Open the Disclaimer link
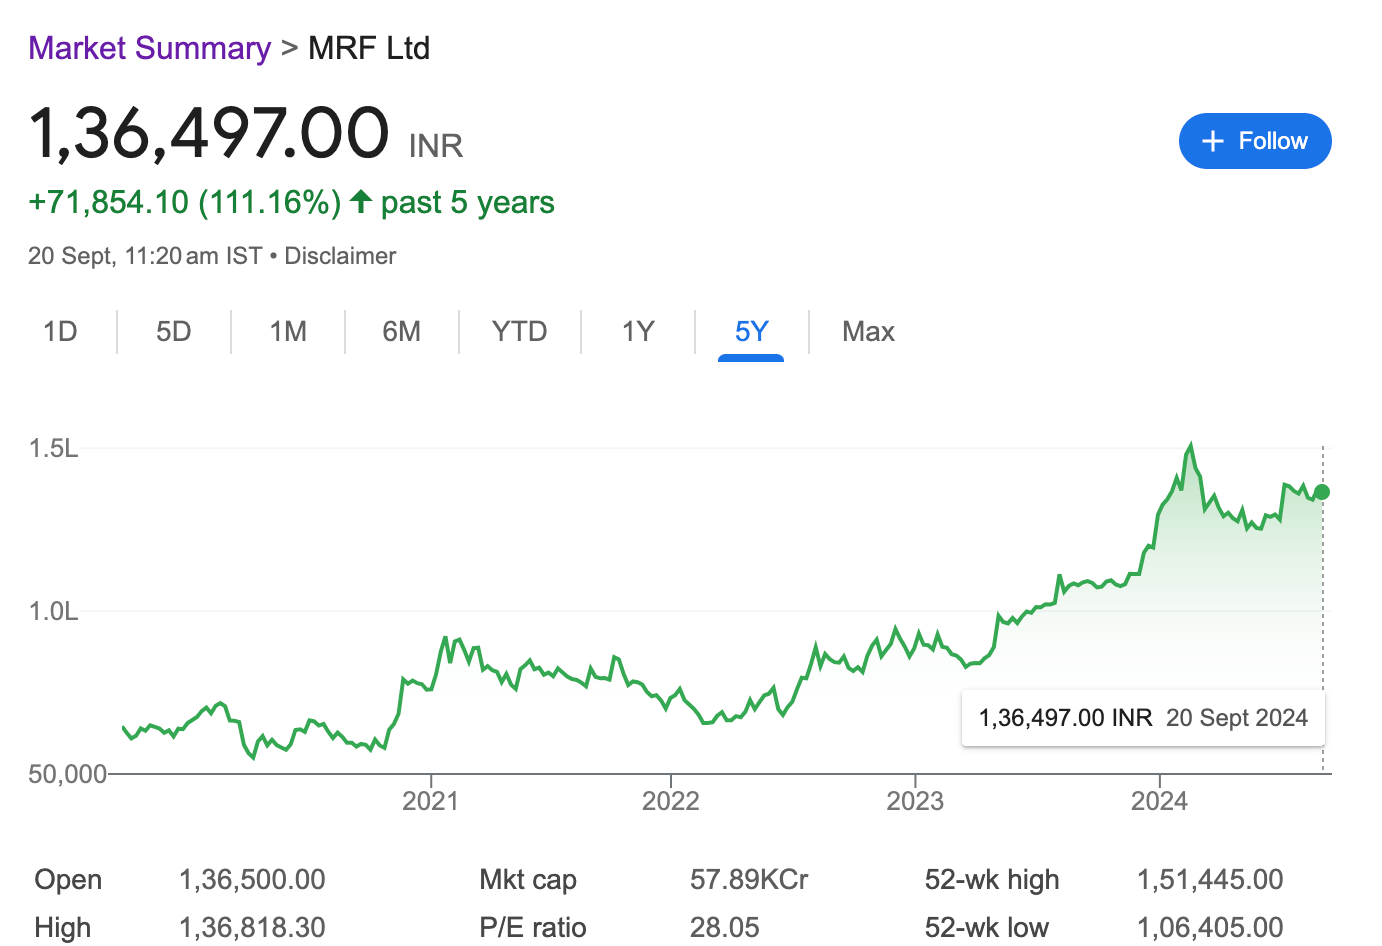Image resolution: width=1382 pixels, height=946 pixels. [340, 256]
